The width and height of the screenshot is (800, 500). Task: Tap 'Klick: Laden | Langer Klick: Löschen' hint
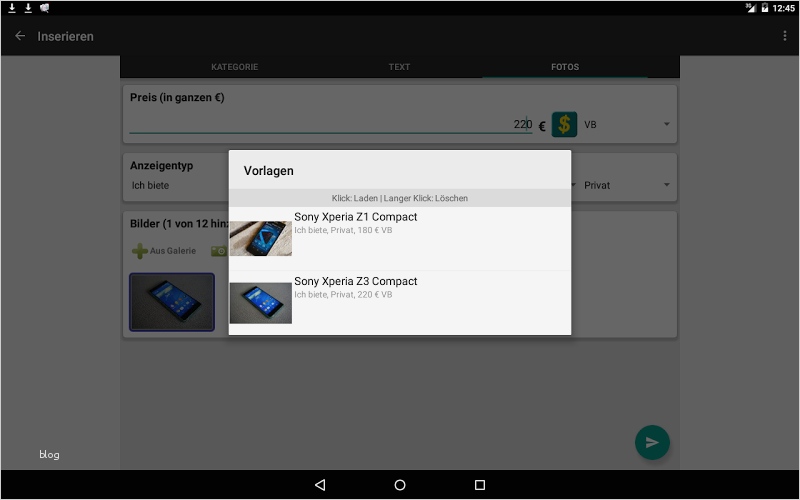click(399, 198)
